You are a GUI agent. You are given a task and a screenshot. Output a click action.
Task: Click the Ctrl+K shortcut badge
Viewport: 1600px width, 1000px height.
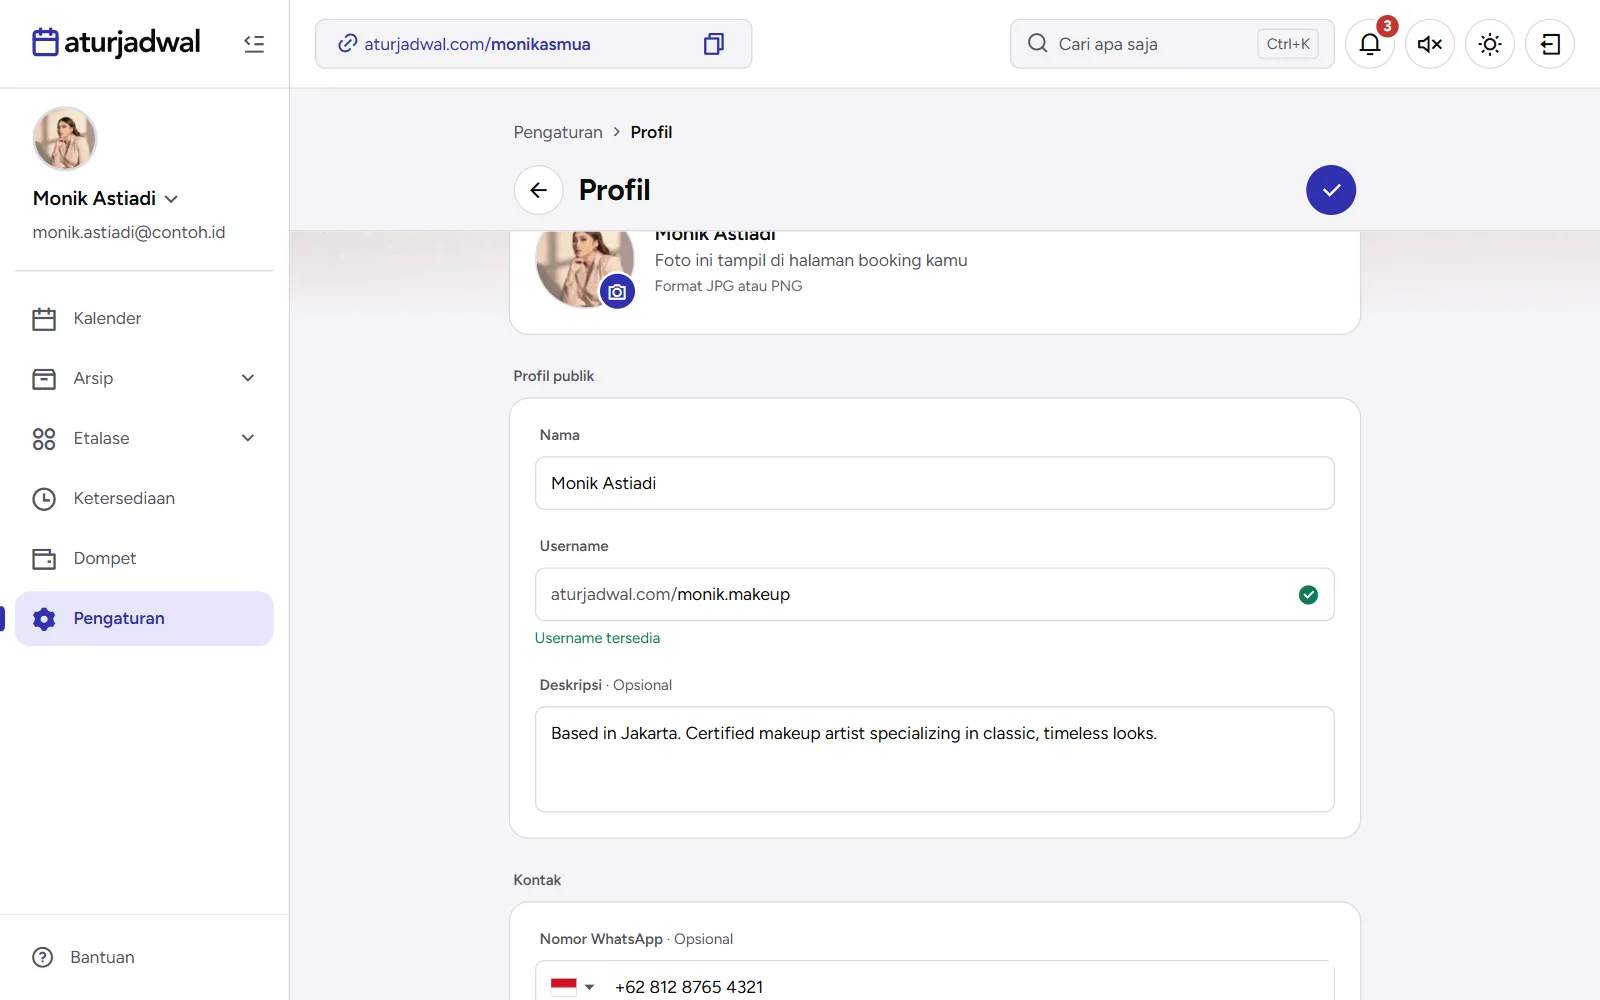(1288, 44)
